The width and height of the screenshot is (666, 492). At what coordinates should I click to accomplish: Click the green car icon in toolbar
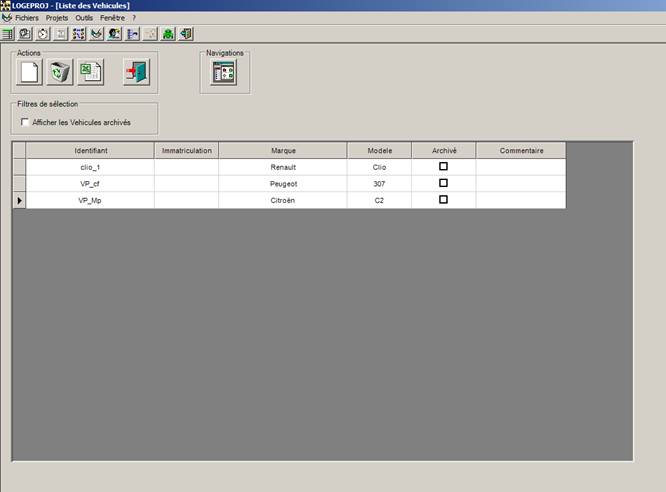click(x=168, y=33)
